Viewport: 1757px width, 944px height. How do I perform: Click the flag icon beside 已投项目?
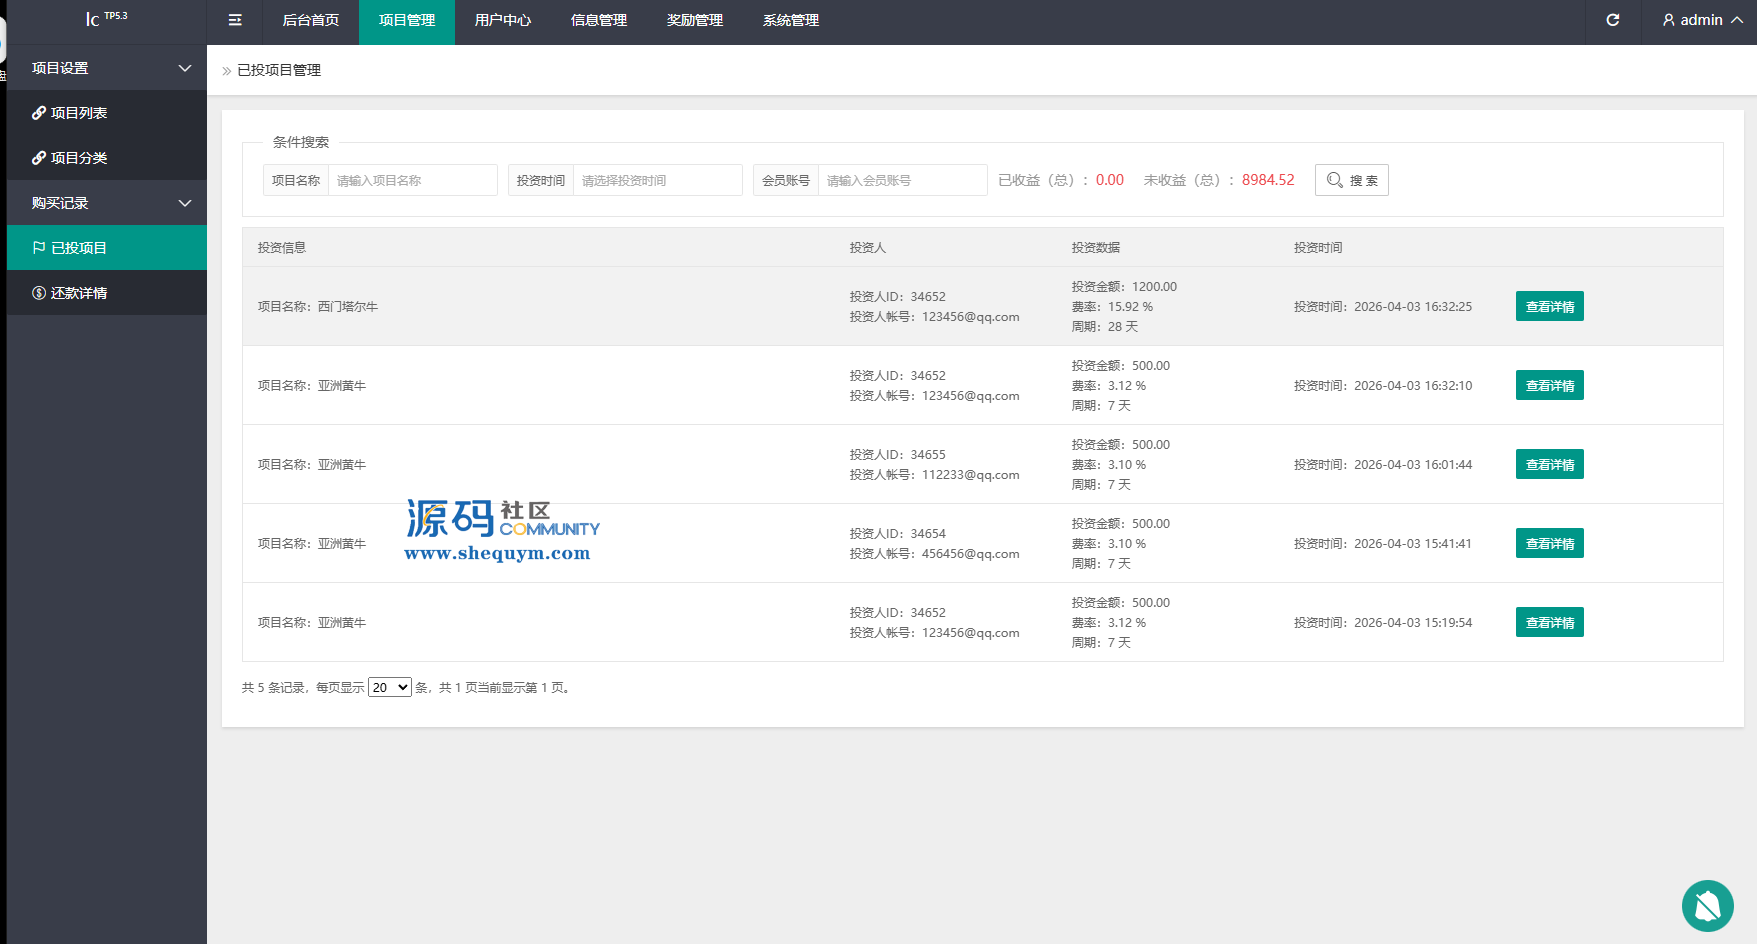[39, 248]
